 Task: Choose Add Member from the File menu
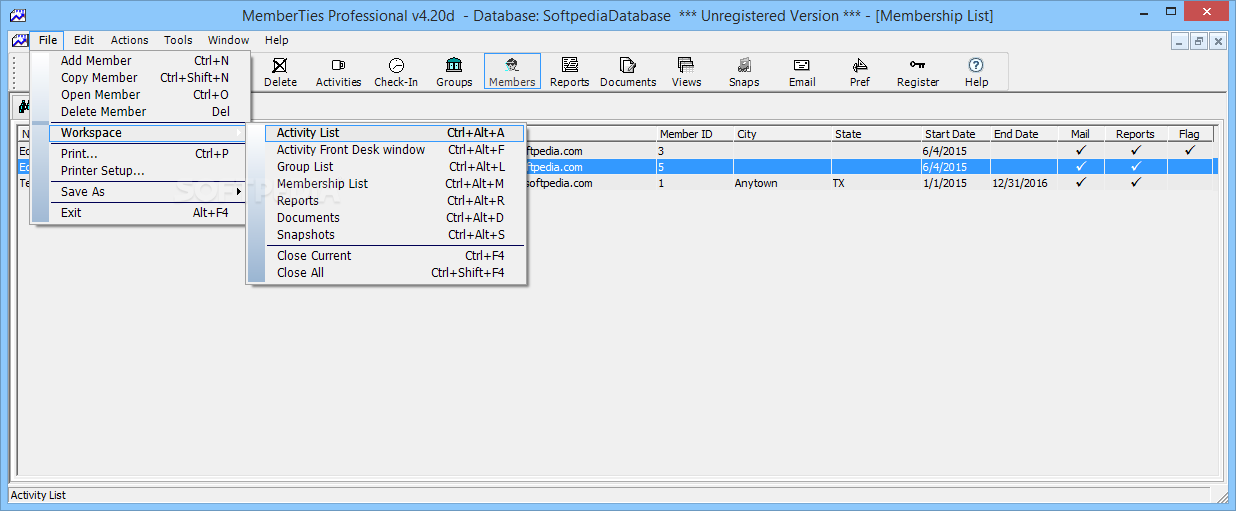pos(148,60)
